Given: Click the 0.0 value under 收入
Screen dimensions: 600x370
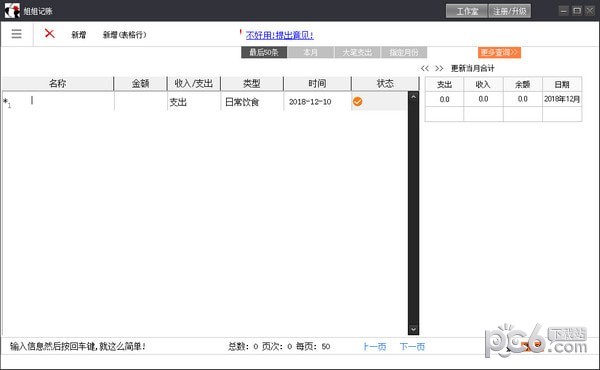Looking at the screenshot, I should coord(483,99).
